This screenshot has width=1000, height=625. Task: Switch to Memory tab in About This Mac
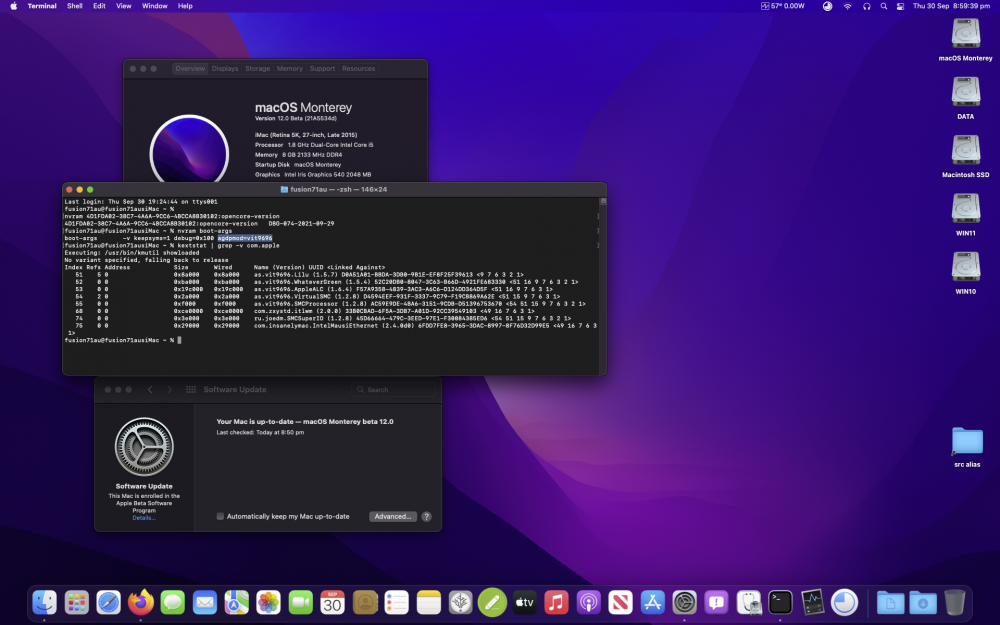[x=290, y=68]
